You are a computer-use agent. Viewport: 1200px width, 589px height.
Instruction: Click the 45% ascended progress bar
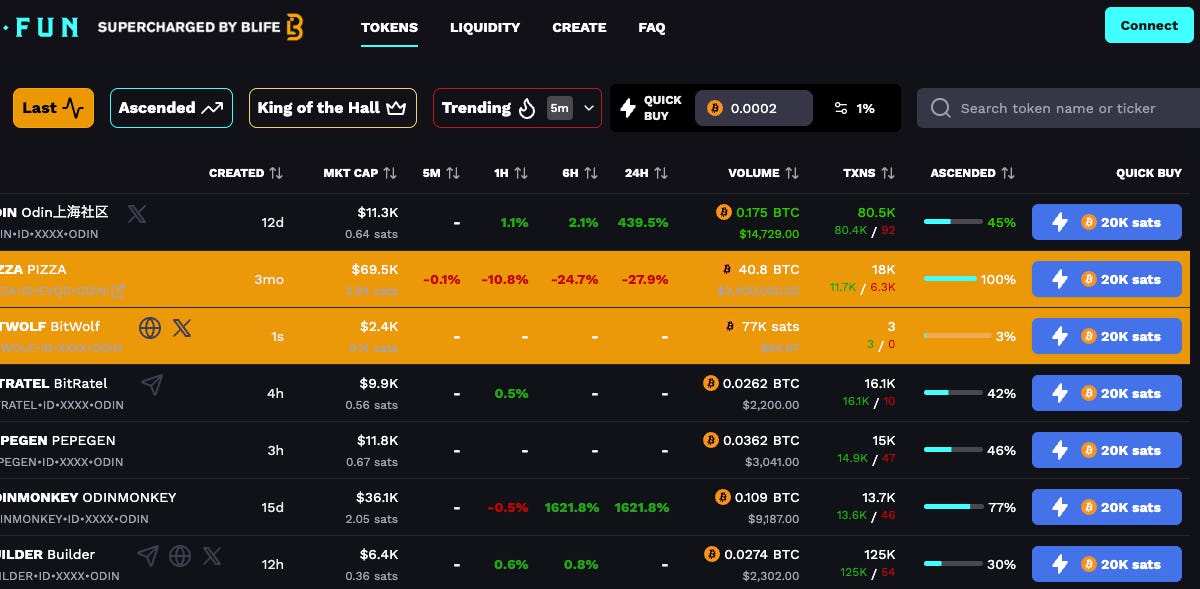tap(953, 222)
